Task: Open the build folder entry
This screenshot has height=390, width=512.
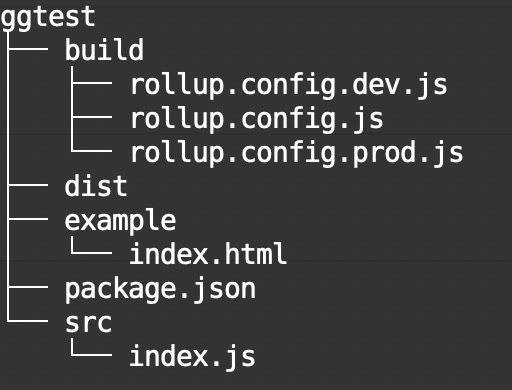Action: [x=104, y=50]
